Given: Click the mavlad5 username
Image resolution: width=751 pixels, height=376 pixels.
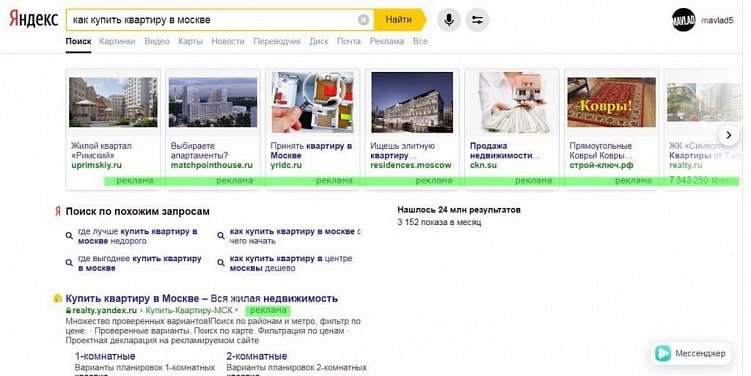Looking at the screenshot, I should click(x=717, y=20).
